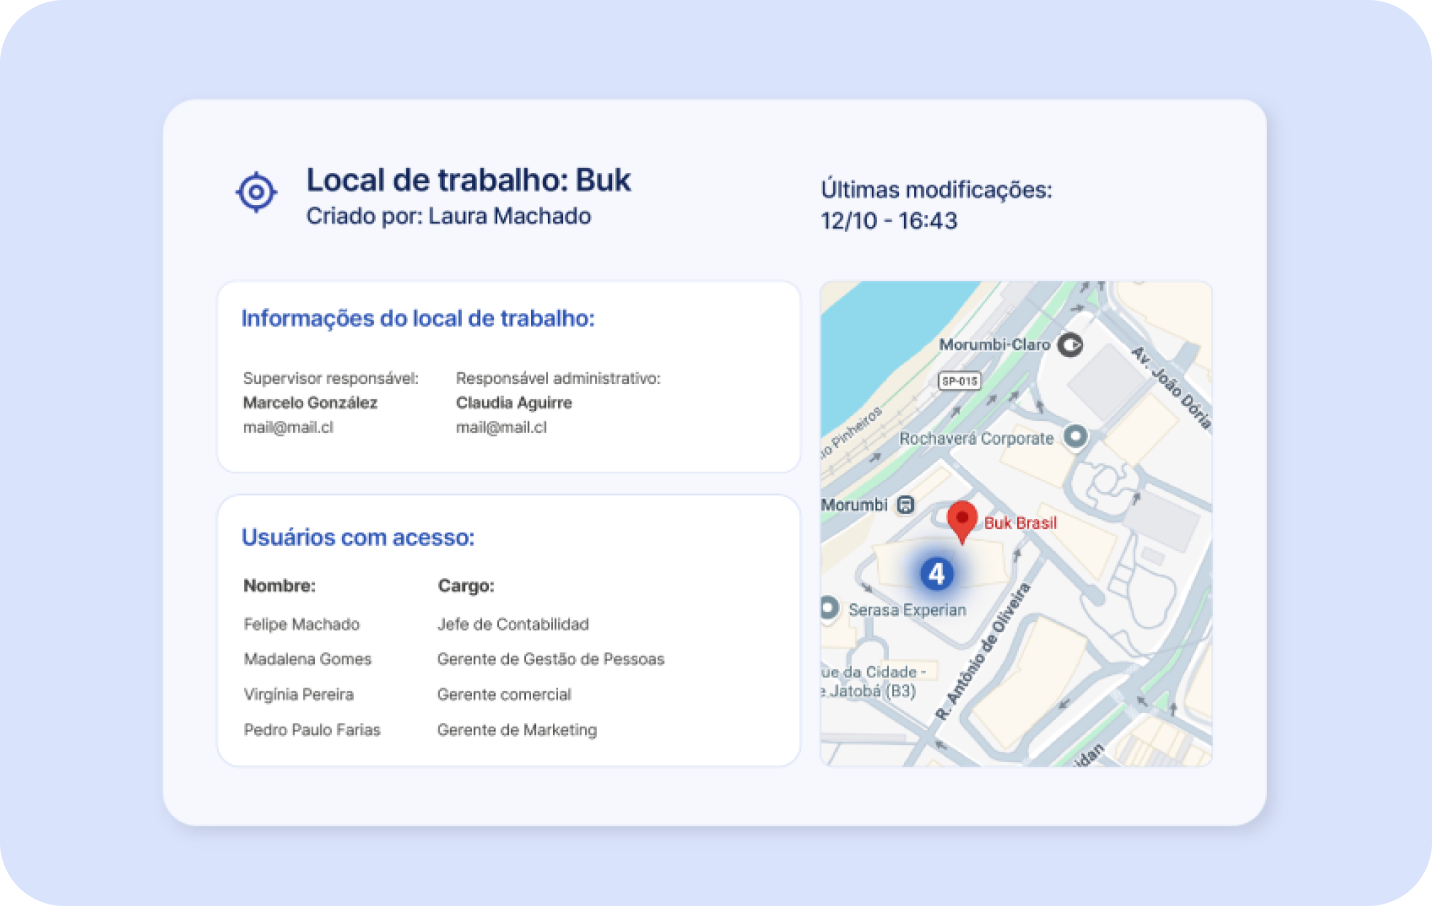
Task: Click the role "Jefe de Contabilidad"
Action: (513, 624)
